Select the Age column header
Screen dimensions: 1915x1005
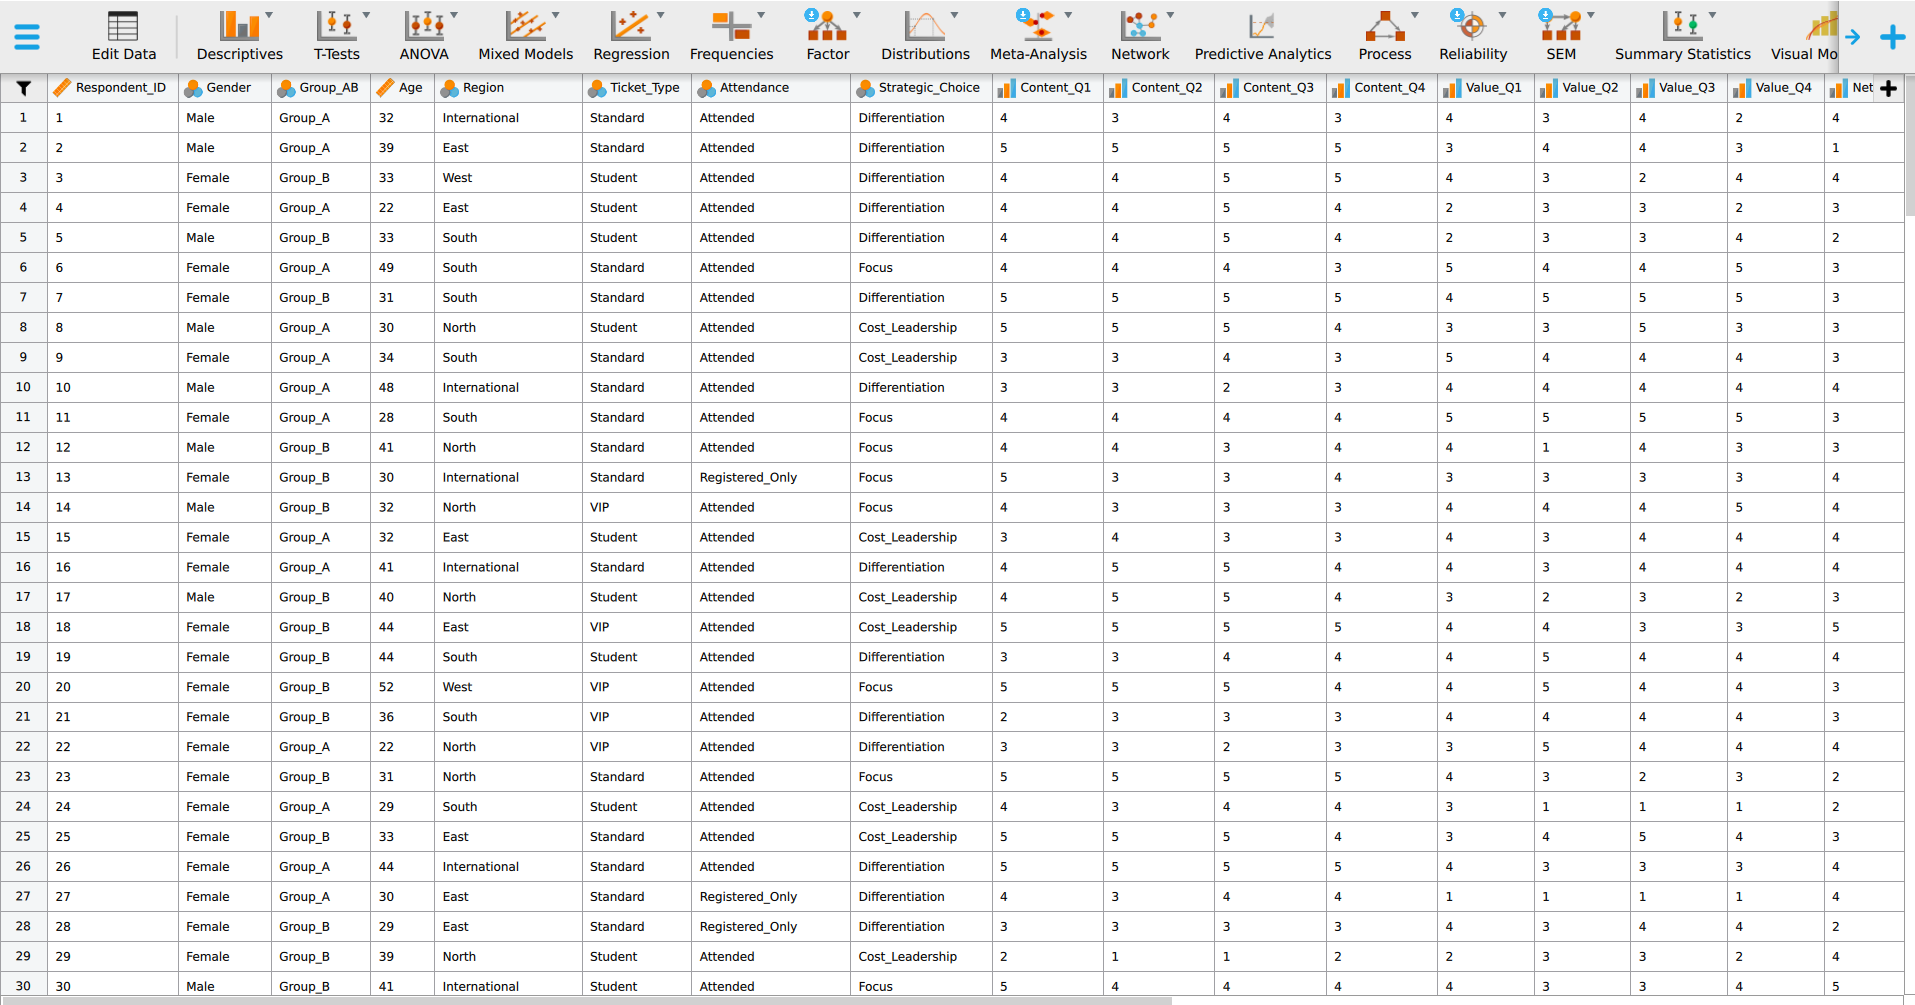click(x=403, y=88)
